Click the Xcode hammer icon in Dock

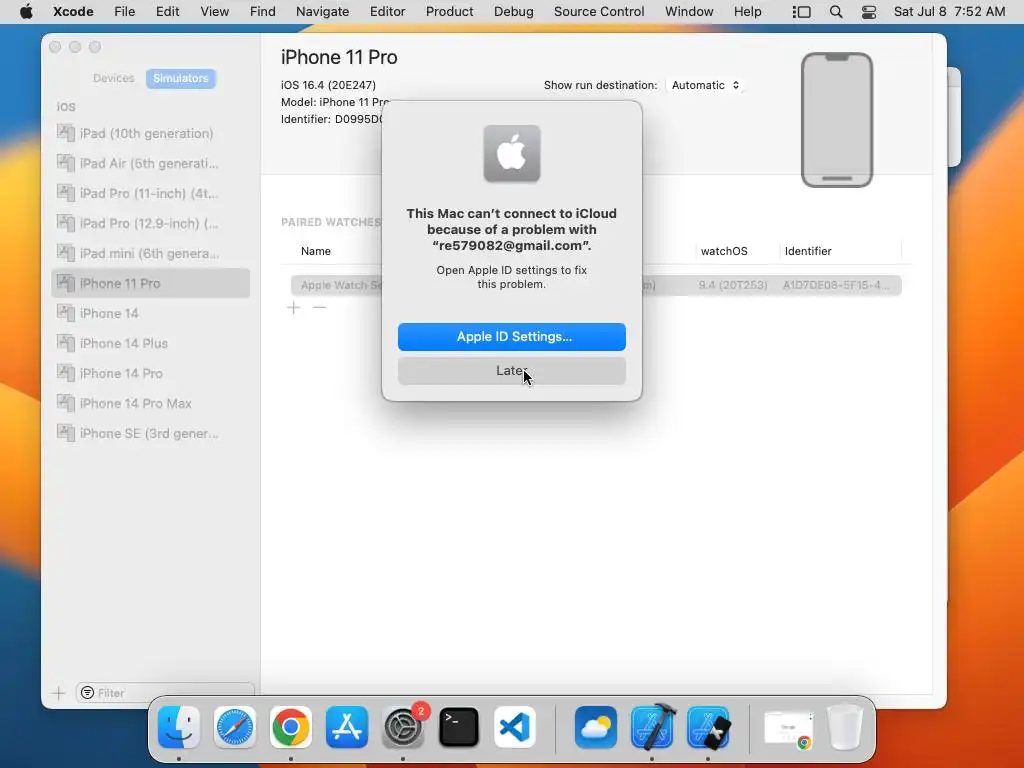click(652, 727)
